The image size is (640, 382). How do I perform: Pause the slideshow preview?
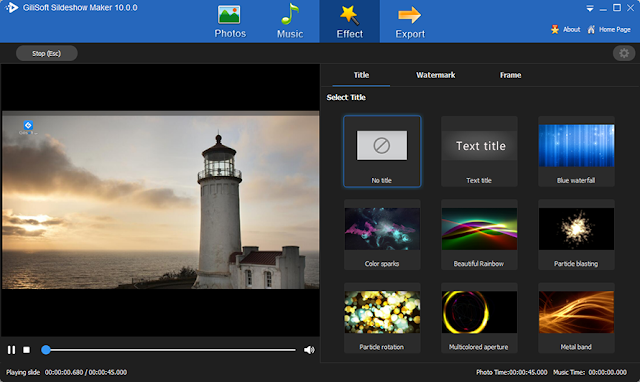[11, 350]
